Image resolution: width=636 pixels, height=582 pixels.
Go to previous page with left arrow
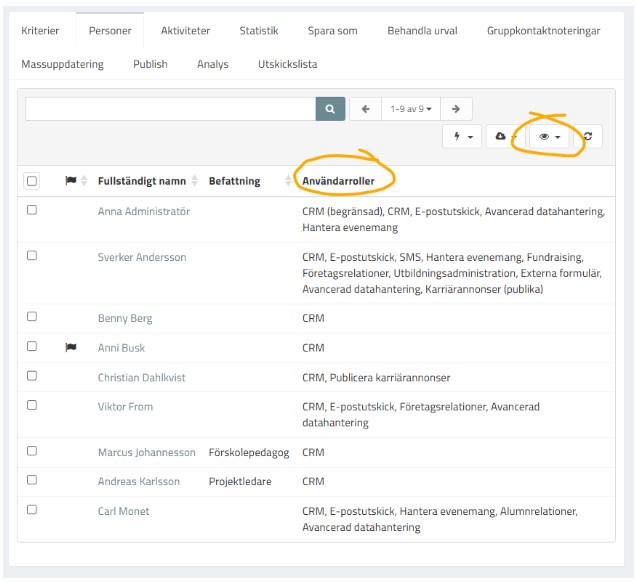(366, 109)
